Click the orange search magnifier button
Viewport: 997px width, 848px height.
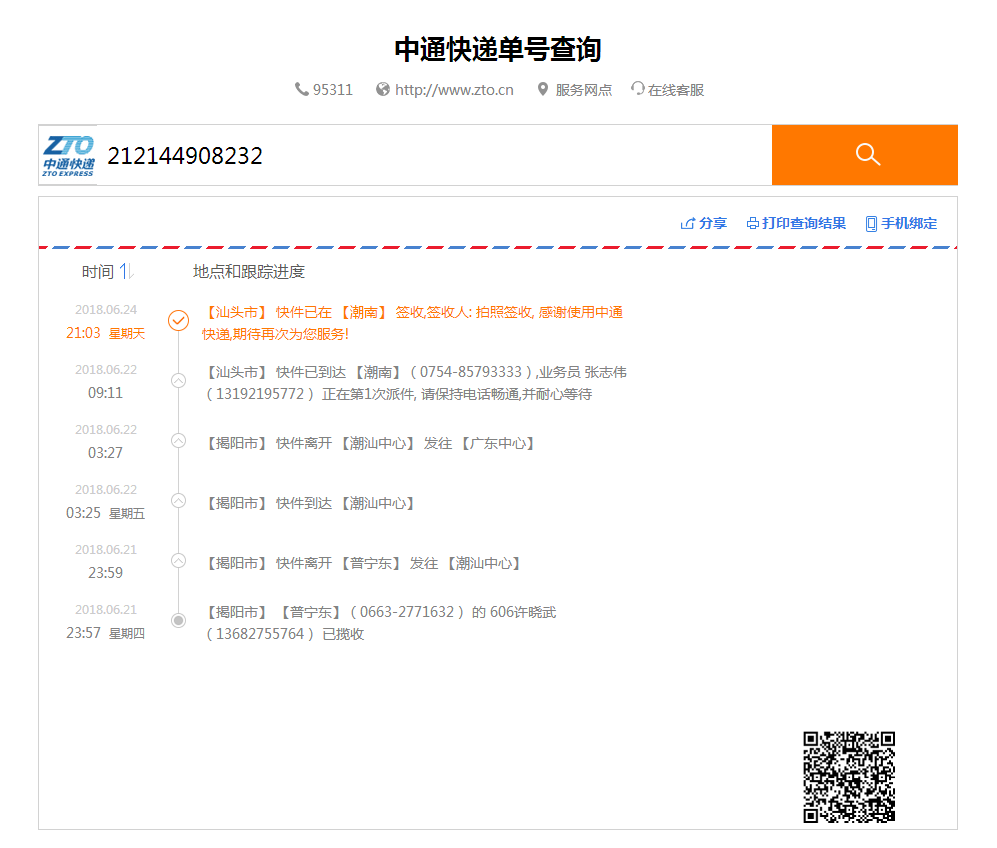pos(865,155)
